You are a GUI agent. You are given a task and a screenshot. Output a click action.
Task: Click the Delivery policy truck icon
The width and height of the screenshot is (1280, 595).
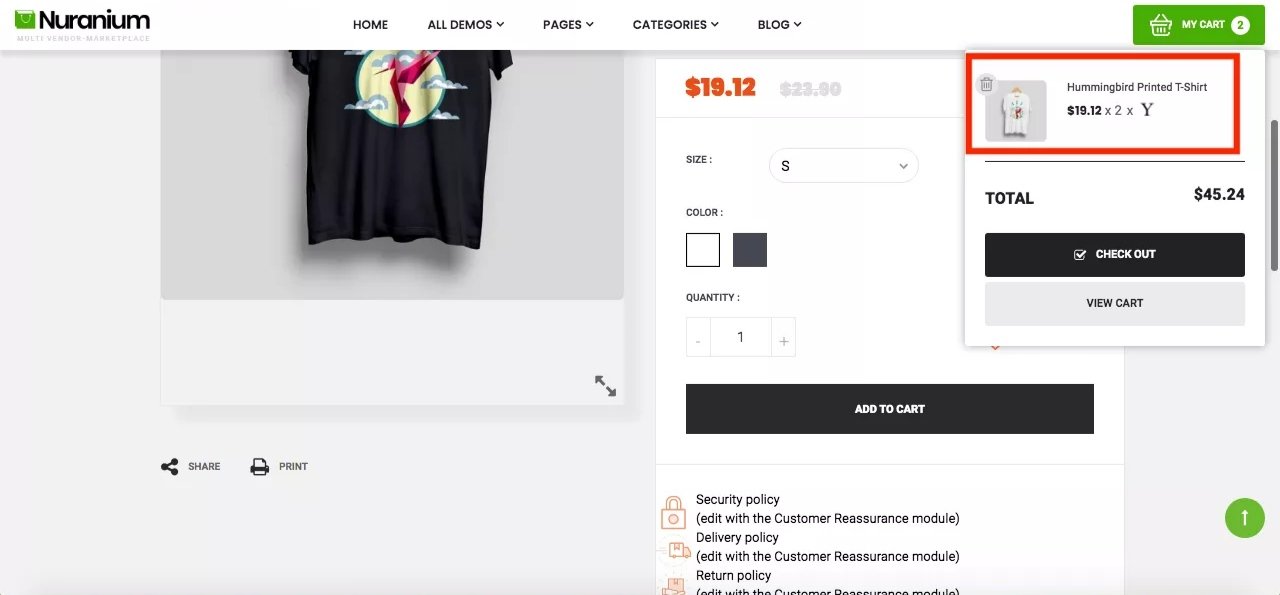[x=676, y=549]
